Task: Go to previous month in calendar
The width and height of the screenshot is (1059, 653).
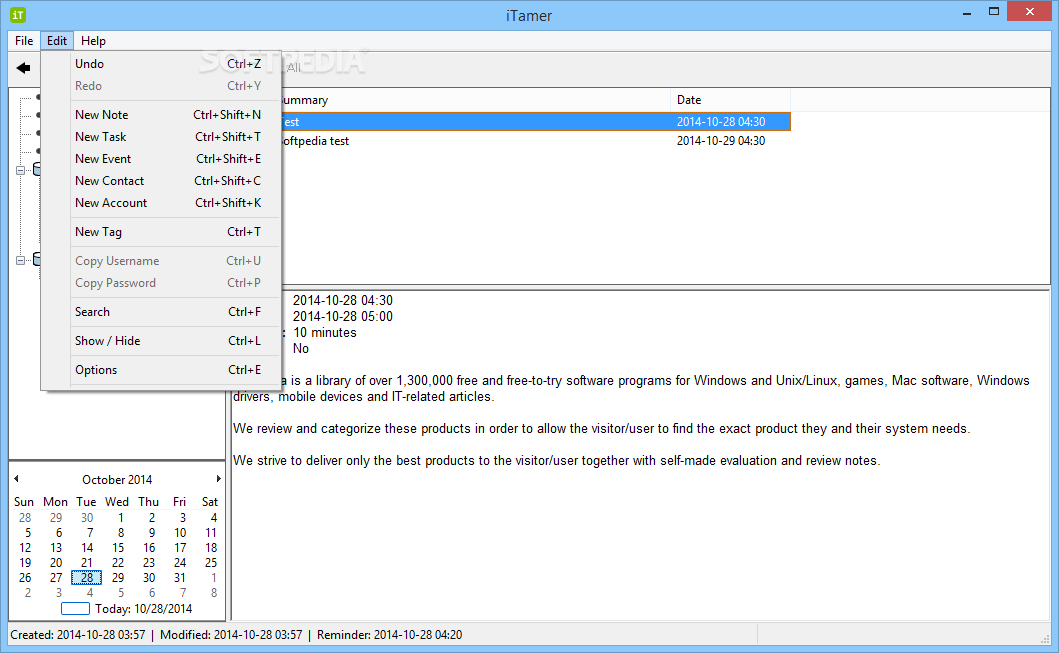Action: click(16, 479)
